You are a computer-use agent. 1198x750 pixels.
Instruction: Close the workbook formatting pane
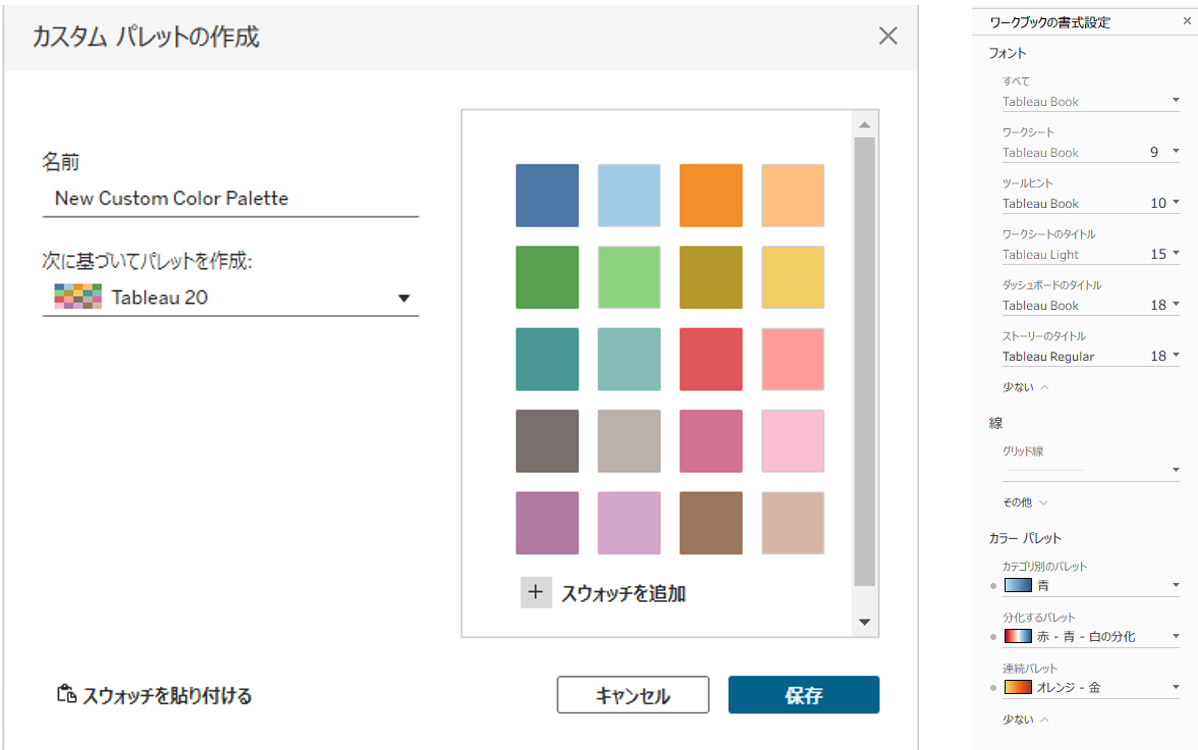coord(1186,22)
